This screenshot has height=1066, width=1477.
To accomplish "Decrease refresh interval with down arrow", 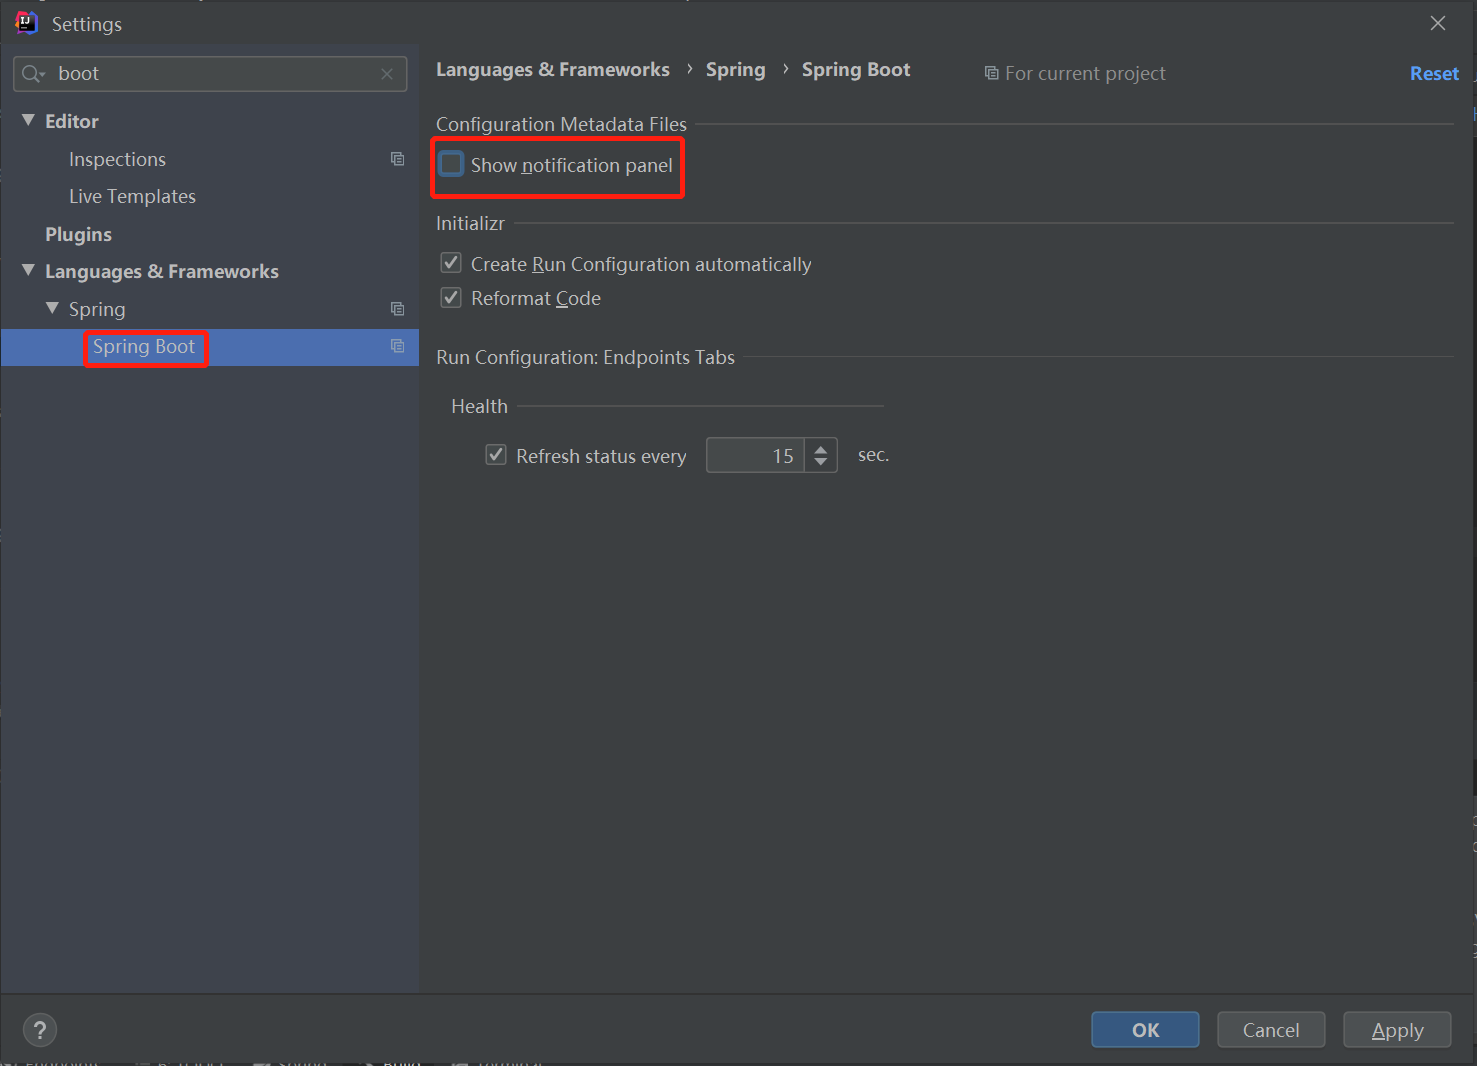I will click(x=821, y=463).
